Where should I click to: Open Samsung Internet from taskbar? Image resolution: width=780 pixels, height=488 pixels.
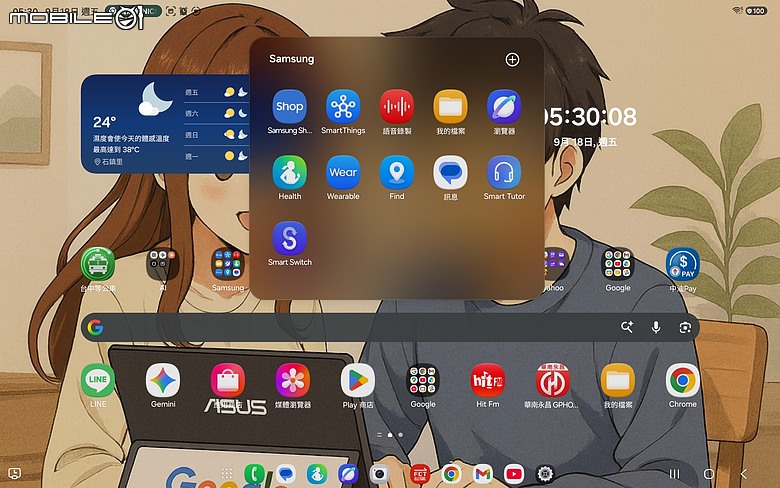coord(348,474)
